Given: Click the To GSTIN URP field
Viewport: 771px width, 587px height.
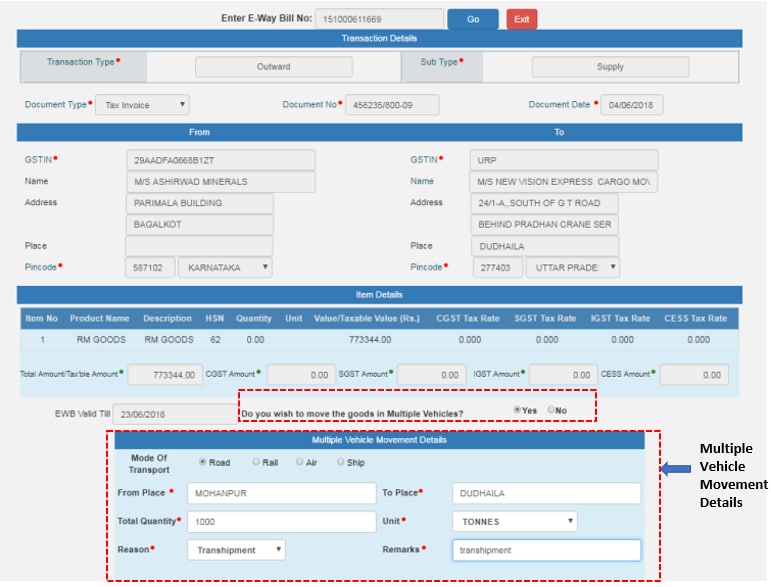Looking at the screenshot, I should (x=564, y=160).
